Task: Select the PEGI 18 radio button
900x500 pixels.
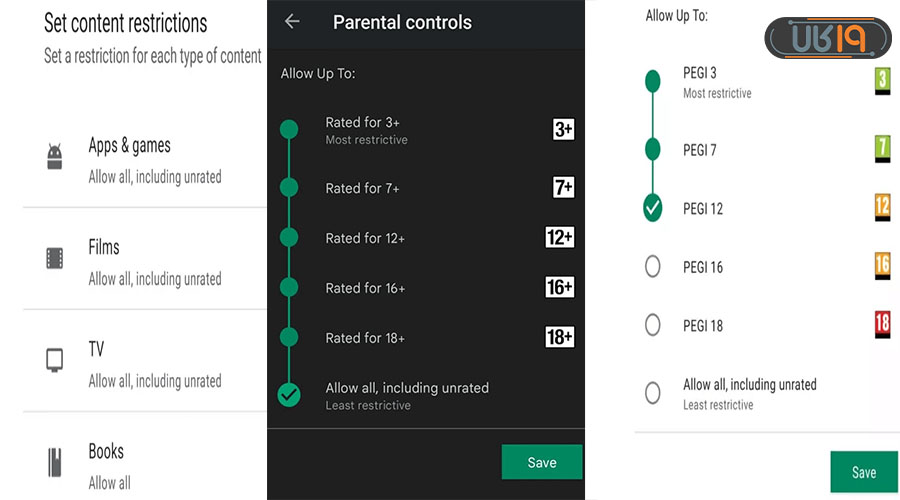Action: [x=653, y=325]
